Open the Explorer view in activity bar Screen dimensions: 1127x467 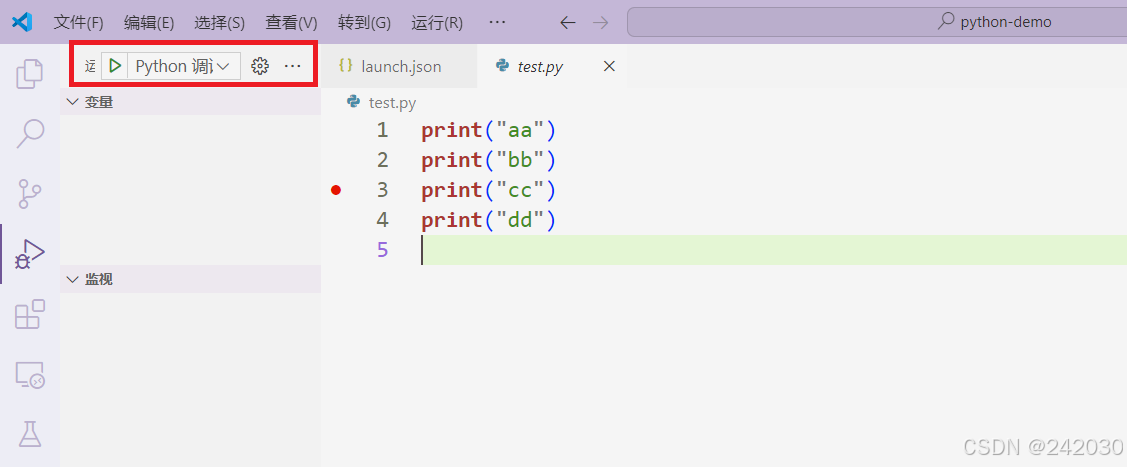29,73
